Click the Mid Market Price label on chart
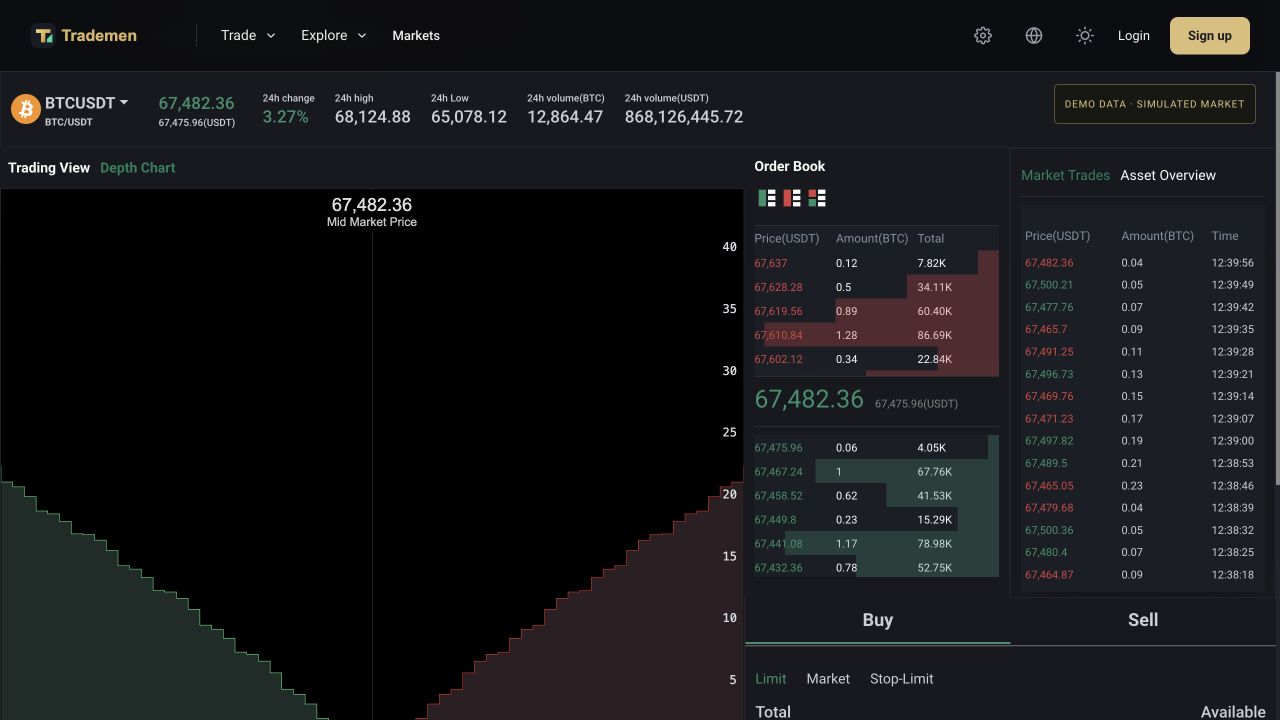This screenshot has width=1280, height=720. 372,222
